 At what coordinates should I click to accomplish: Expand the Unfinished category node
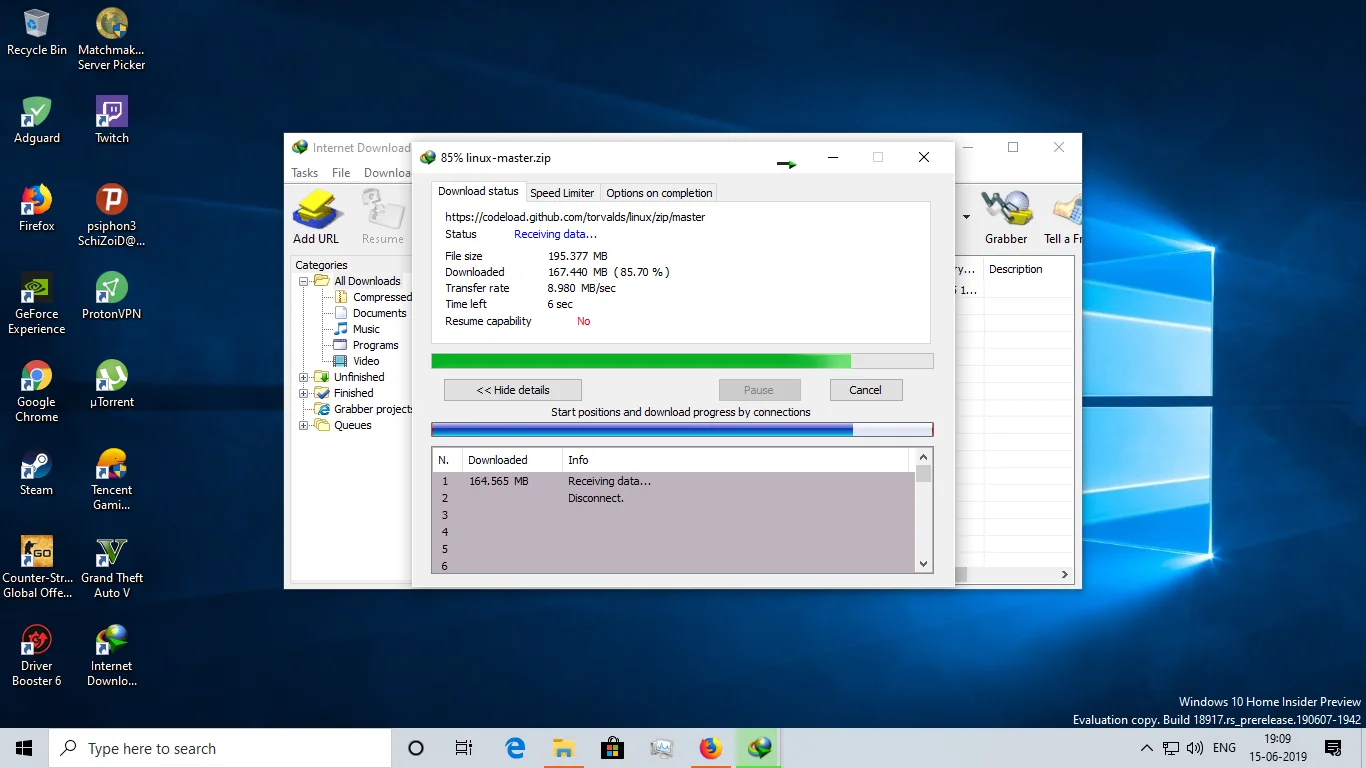pyautogui.click(x=304, y=377)
